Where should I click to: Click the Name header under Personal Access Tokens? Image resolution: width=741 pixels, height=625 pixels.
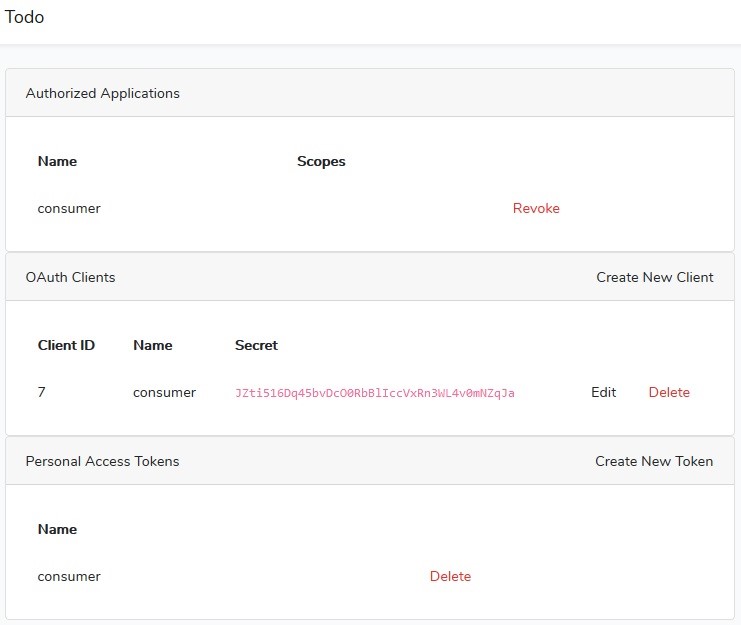(x=57, y=529)
